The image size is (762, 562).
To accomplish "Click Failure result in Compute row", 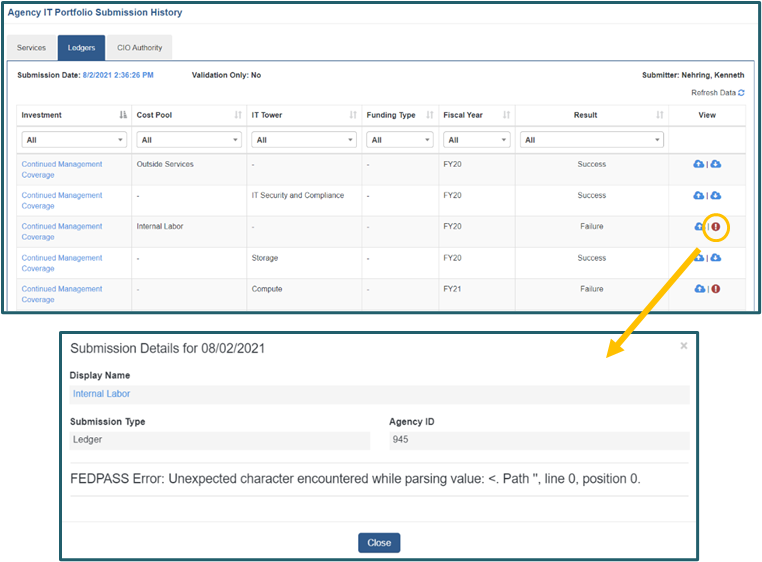I will tap(591, 289).
